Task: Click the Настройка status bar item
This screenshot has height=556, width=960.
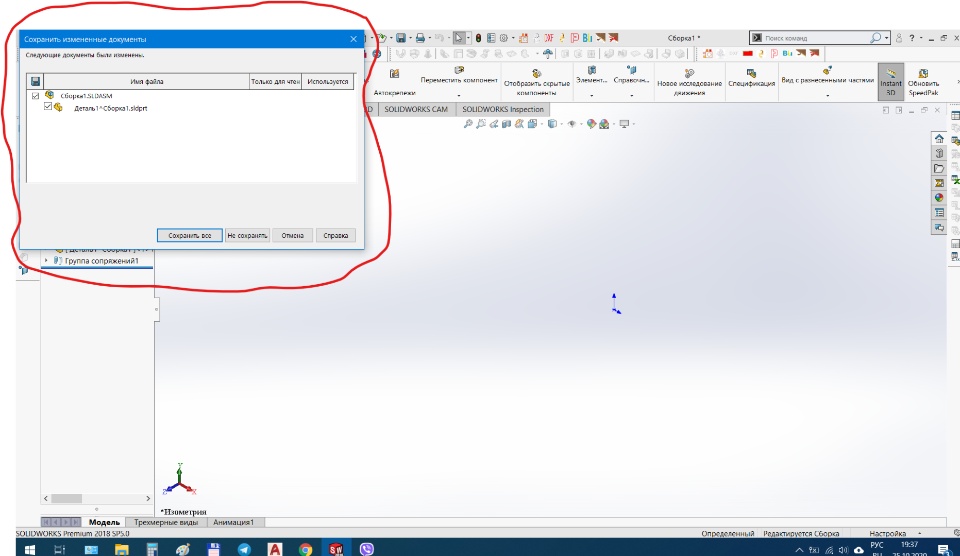Action: (887, 533)
